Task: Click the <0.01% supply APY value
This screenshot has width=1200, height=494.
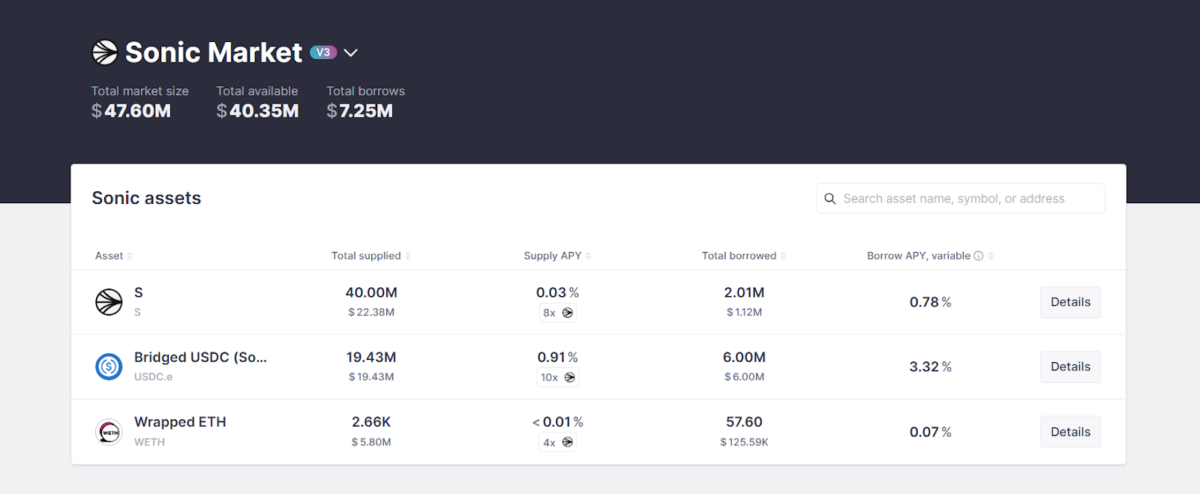Action: tap(558, 423)
